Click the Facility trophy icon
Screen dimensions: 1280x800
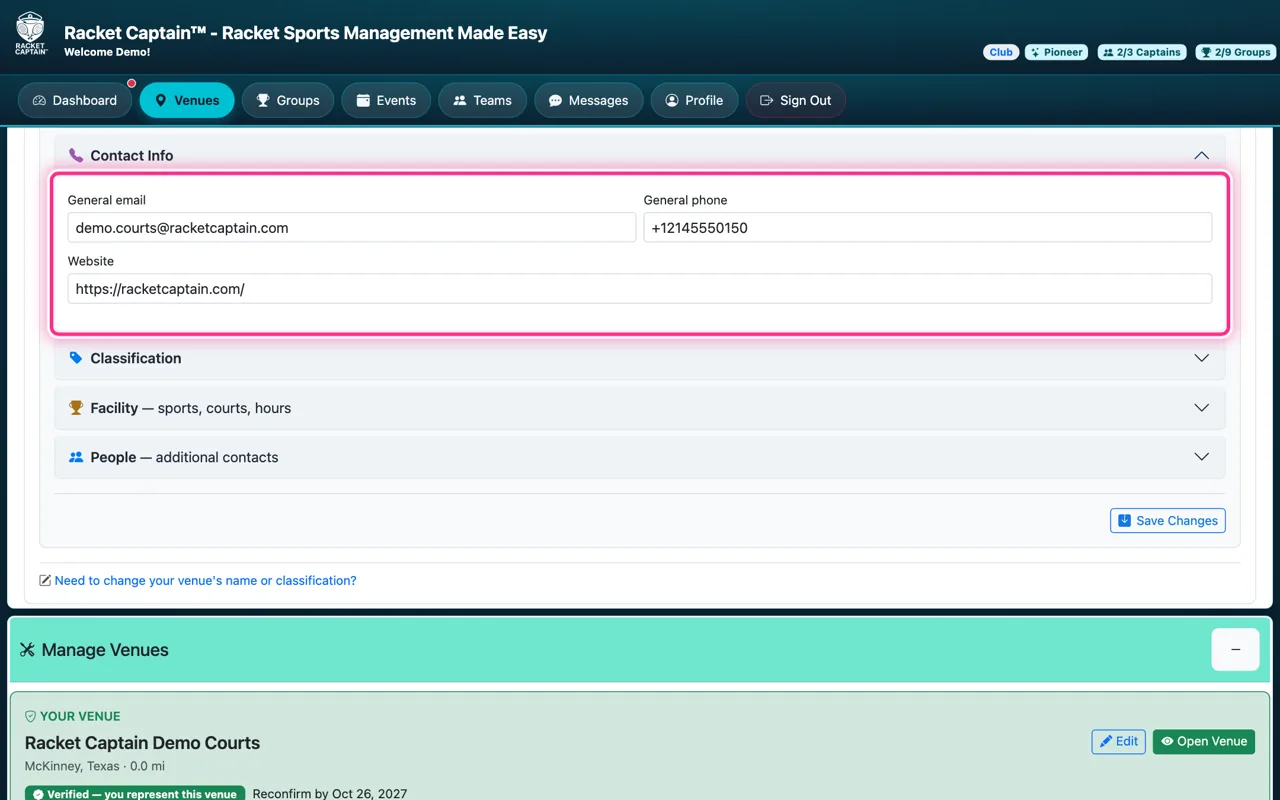point(76,408)
